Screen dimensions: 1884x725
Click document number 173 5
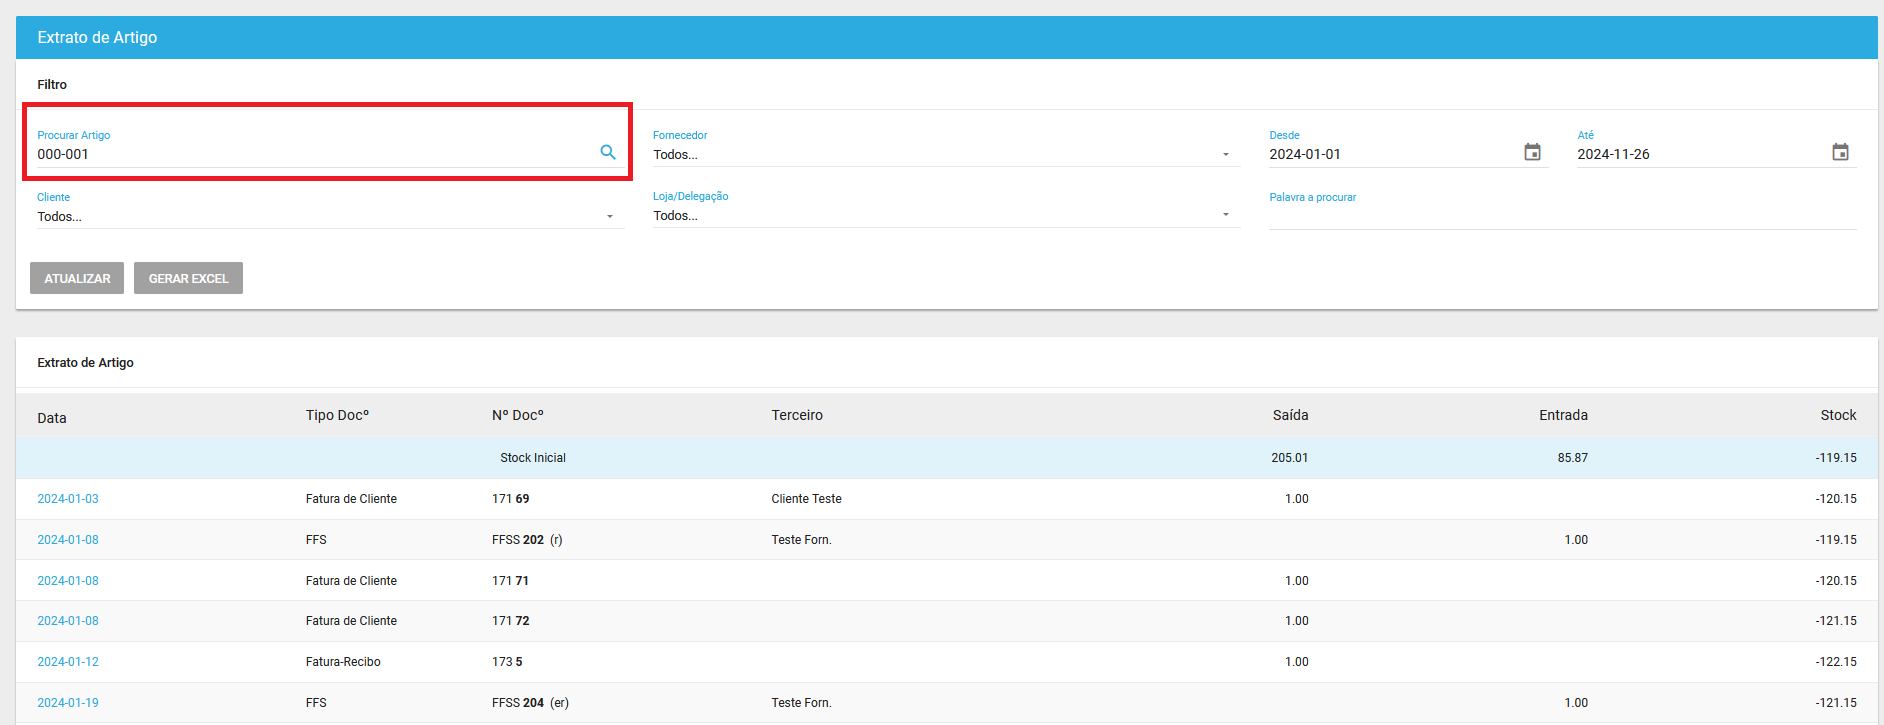pyautogui.click(x=507, y=662)
